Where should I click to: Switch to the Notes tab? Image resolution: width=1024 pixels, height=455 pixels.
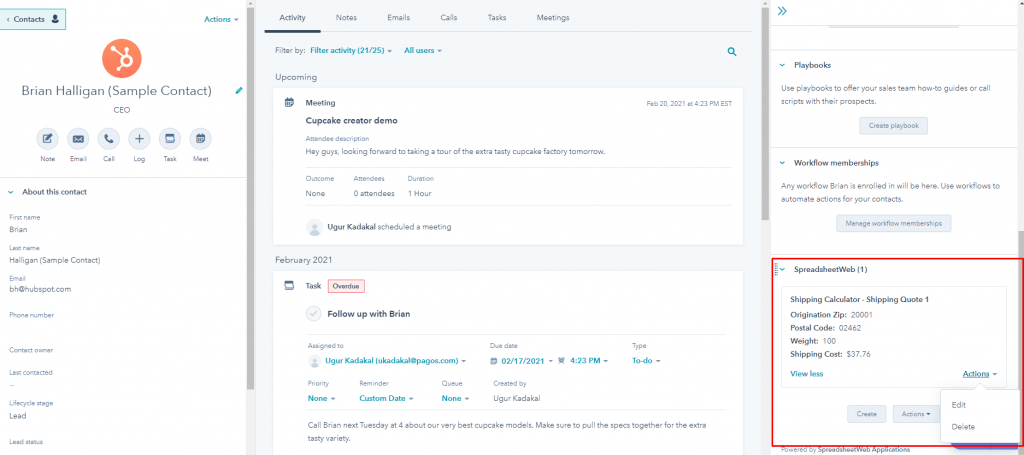346,18
